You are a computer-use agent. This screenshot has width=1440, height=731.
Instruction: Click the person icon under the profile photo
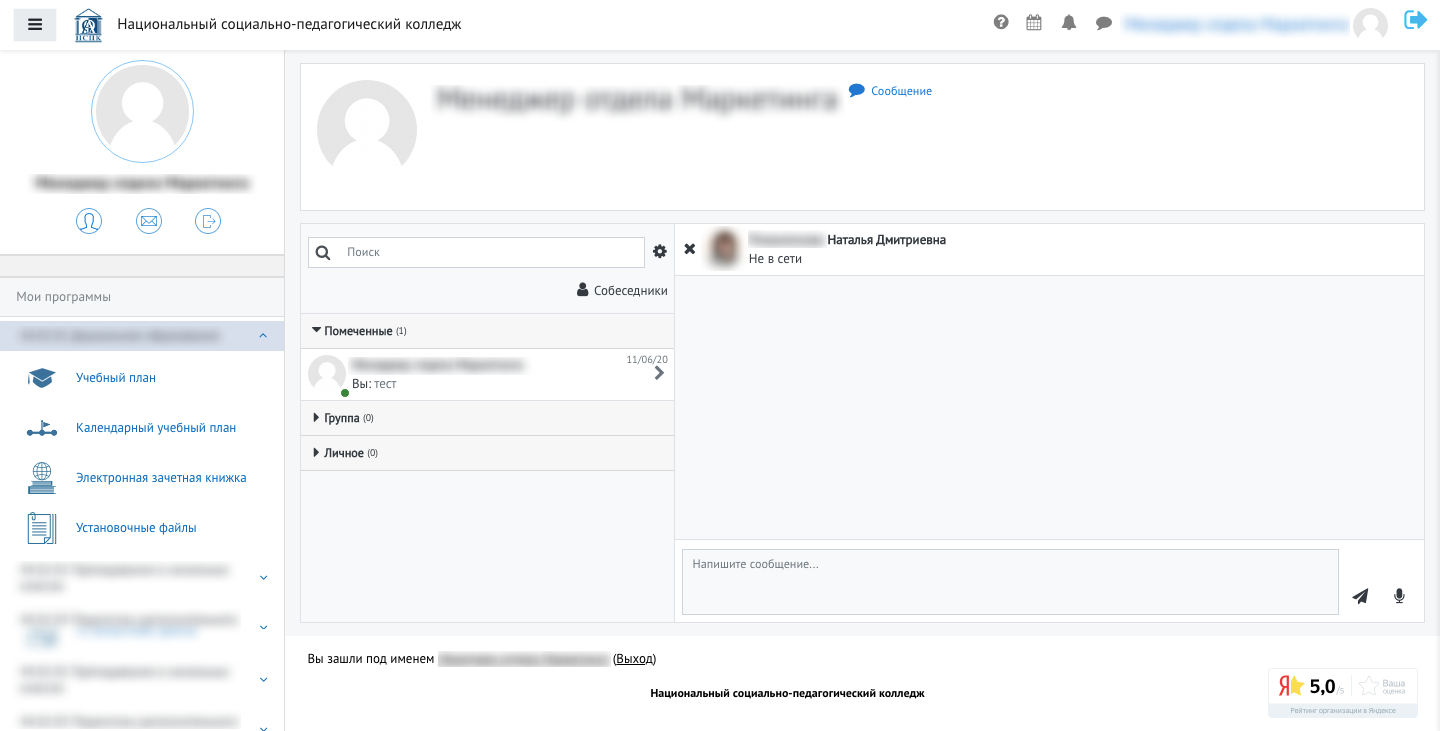click(x=89, y=221)
